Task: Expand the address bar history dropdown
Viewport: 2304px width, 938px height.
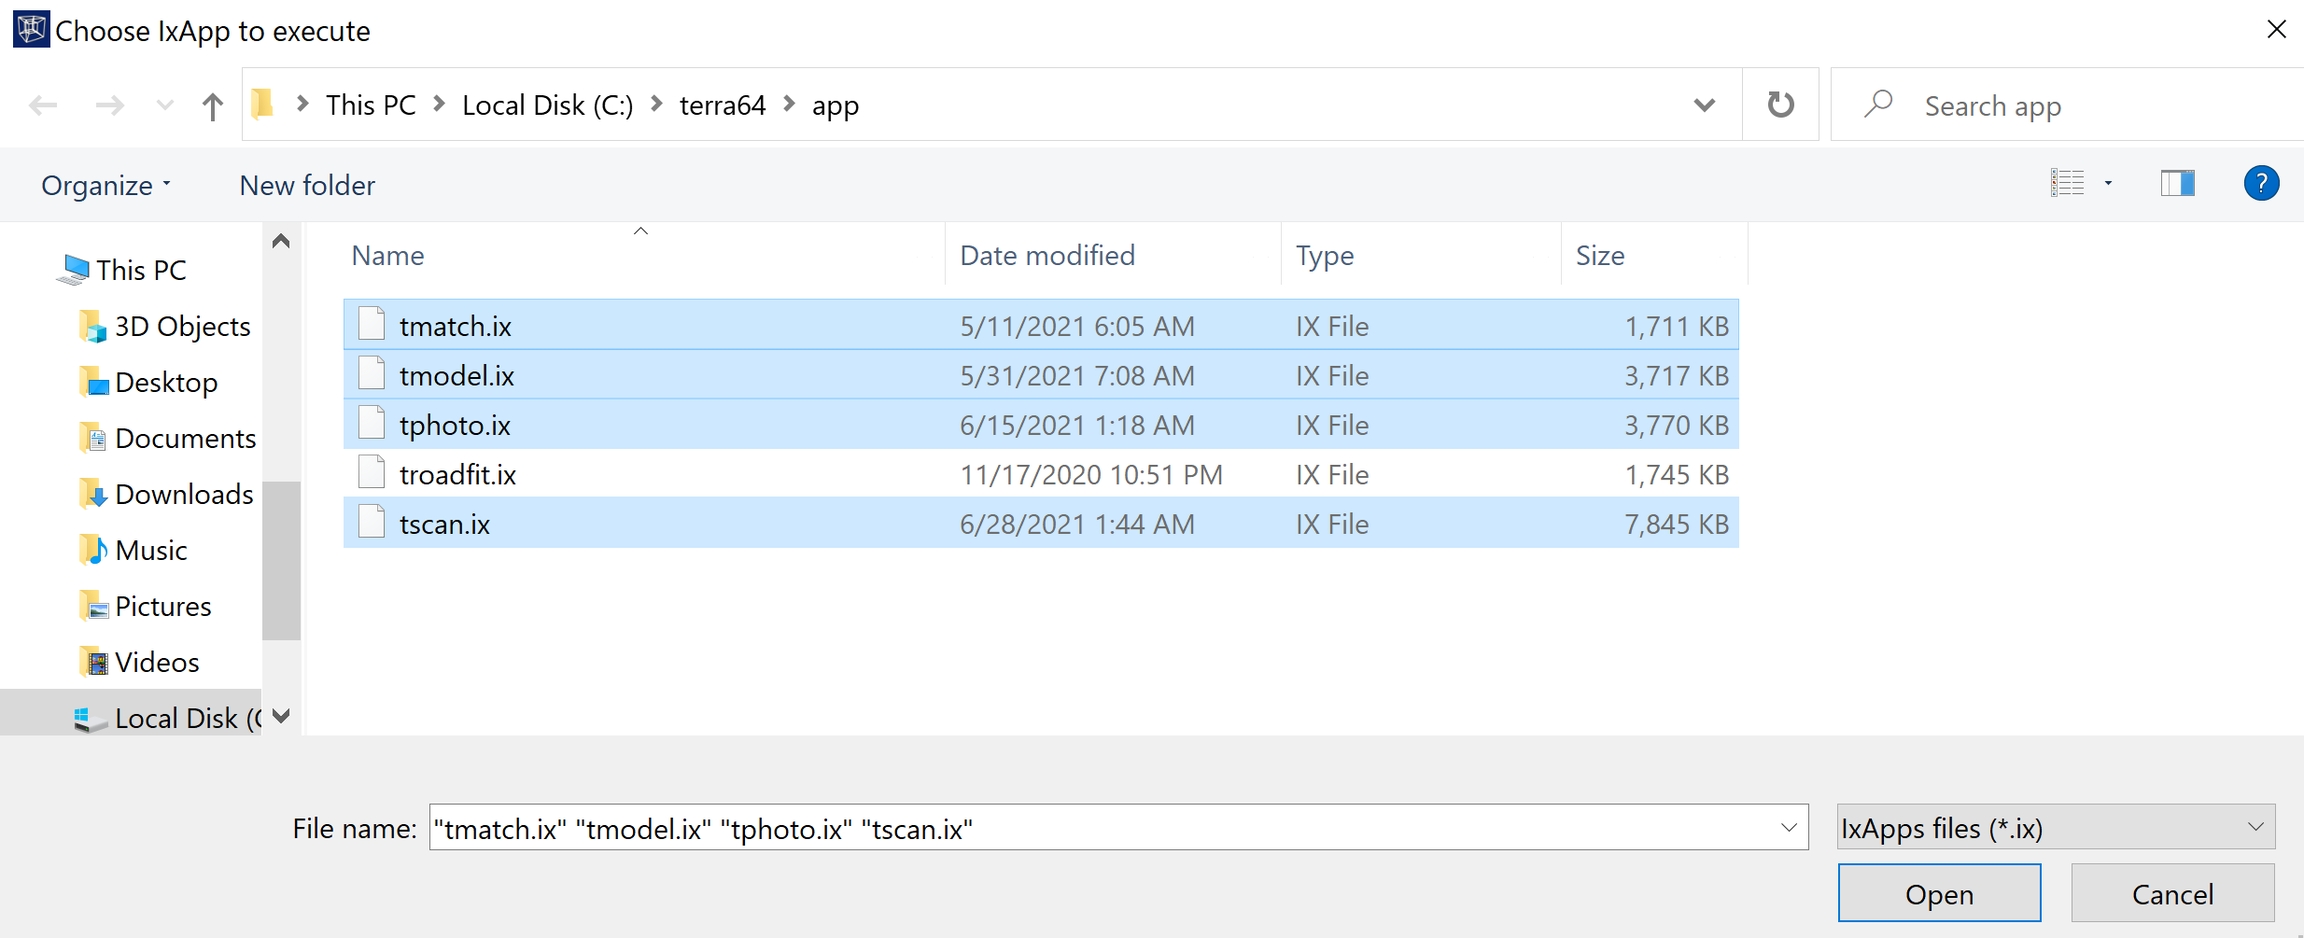Action: pyautogui.click(x=1704, y=105)
